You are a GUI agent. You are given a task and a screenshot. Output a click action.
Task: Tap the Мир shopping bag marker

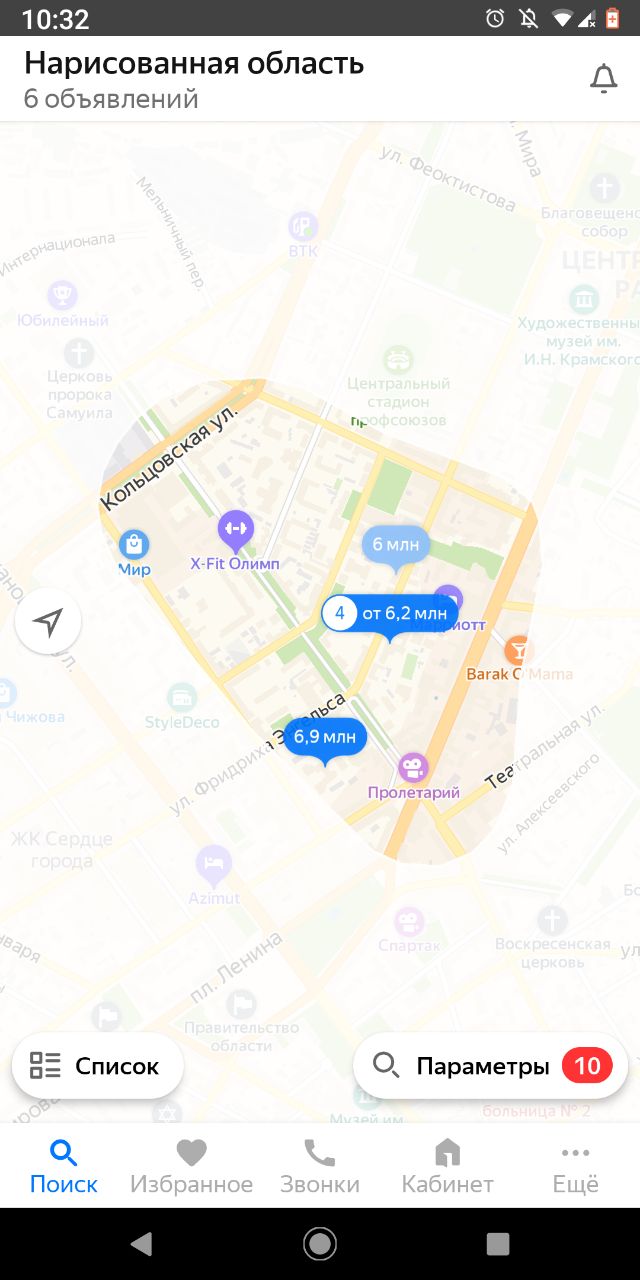pos(134,545)
